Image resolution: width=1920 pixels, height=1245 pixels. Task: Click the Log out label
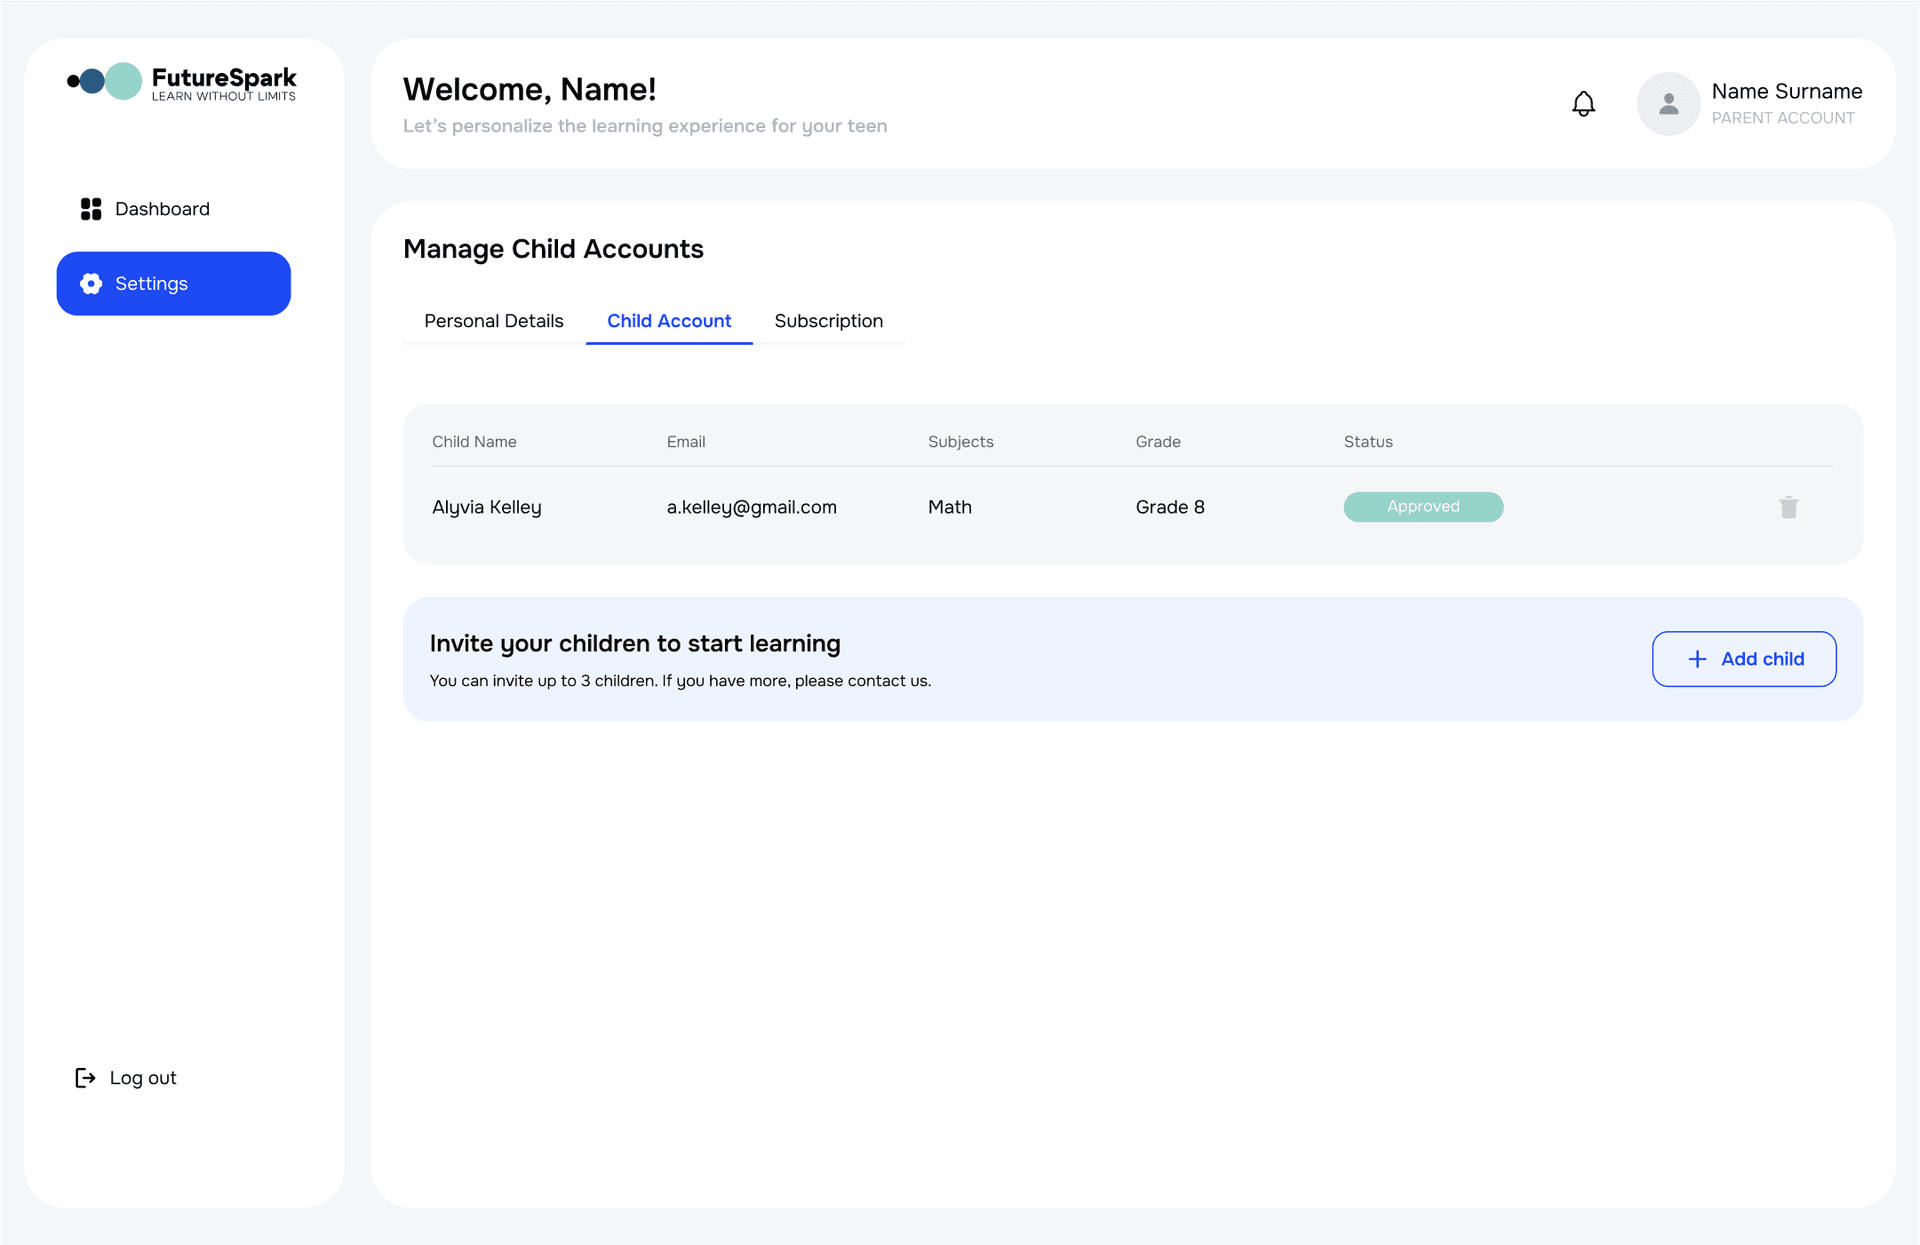pos(142,1077)
